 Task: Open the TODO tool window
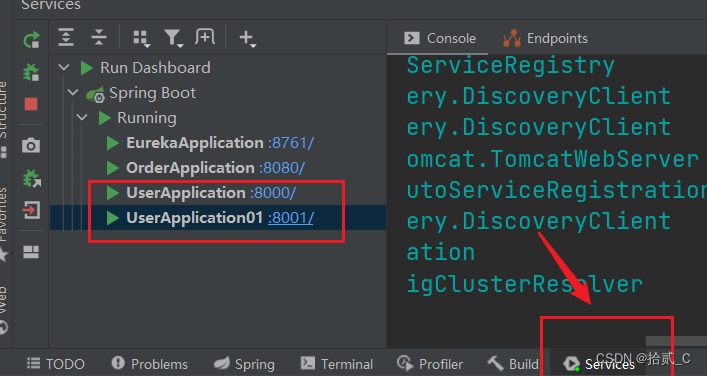[55, 364]
